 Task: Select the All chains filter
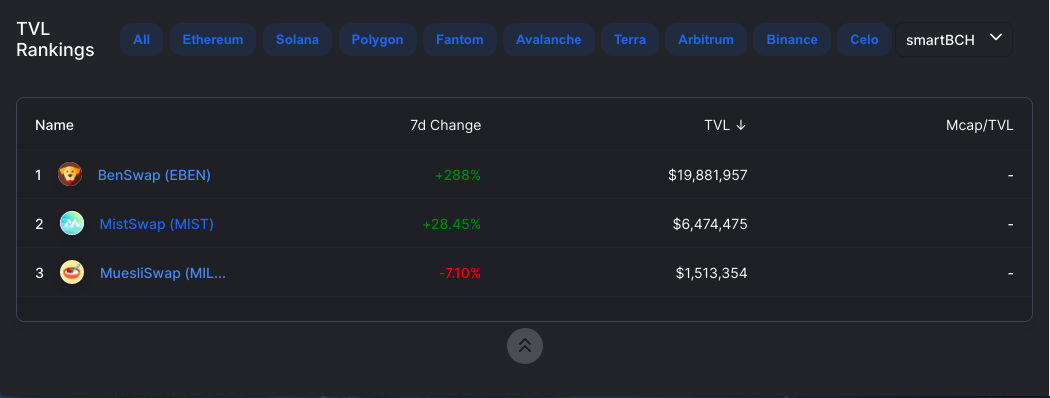tap(141, 40)
